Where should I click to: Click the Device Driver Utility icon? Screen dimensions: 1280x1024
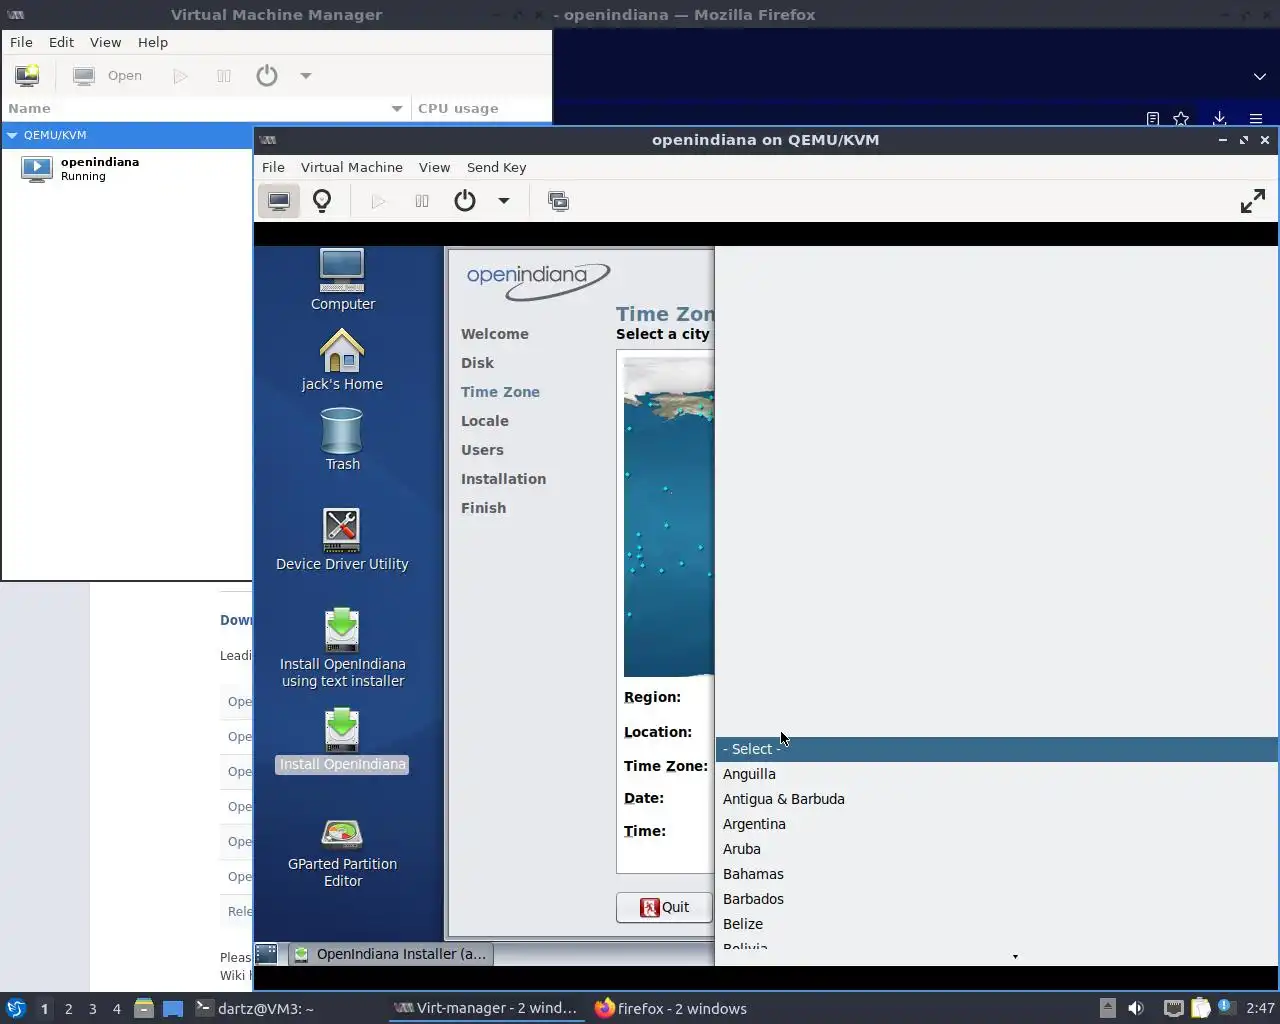click(342, 540)
